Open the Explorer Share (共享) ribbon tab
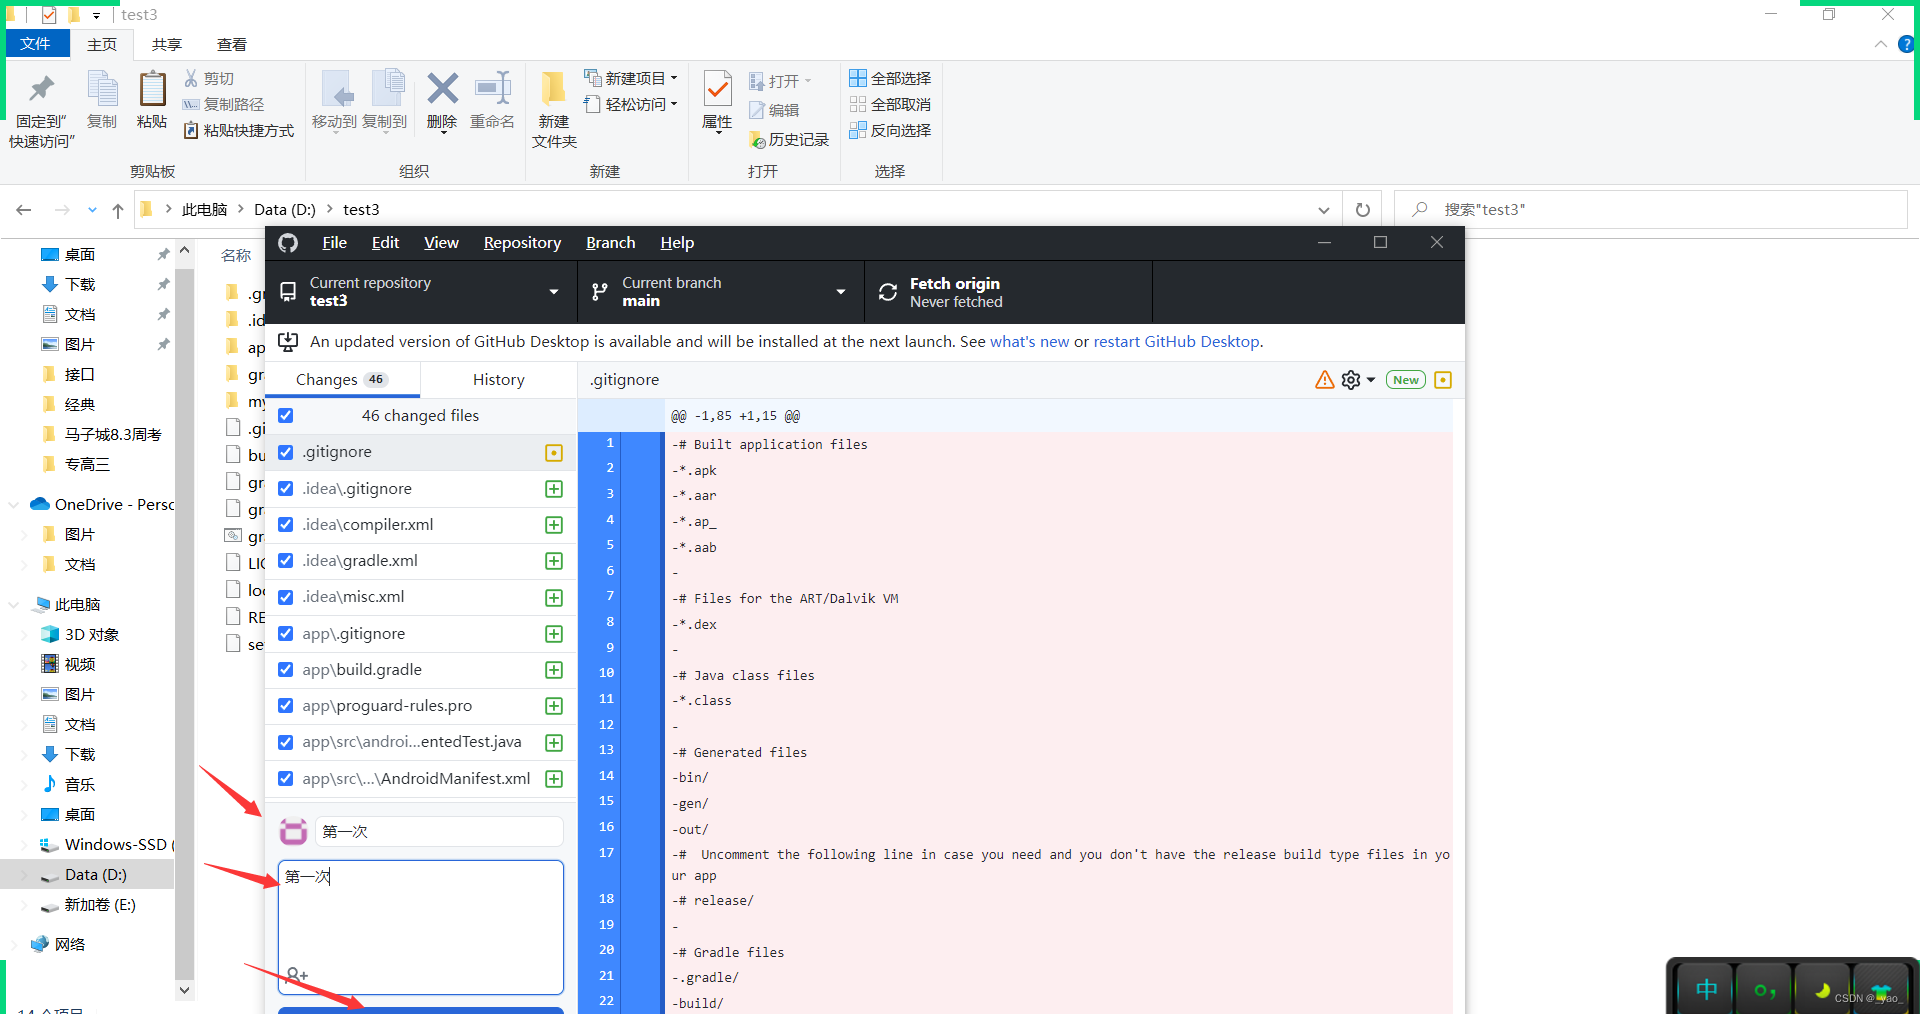This screenshot has width=1920, height=1014. [166, 44]
